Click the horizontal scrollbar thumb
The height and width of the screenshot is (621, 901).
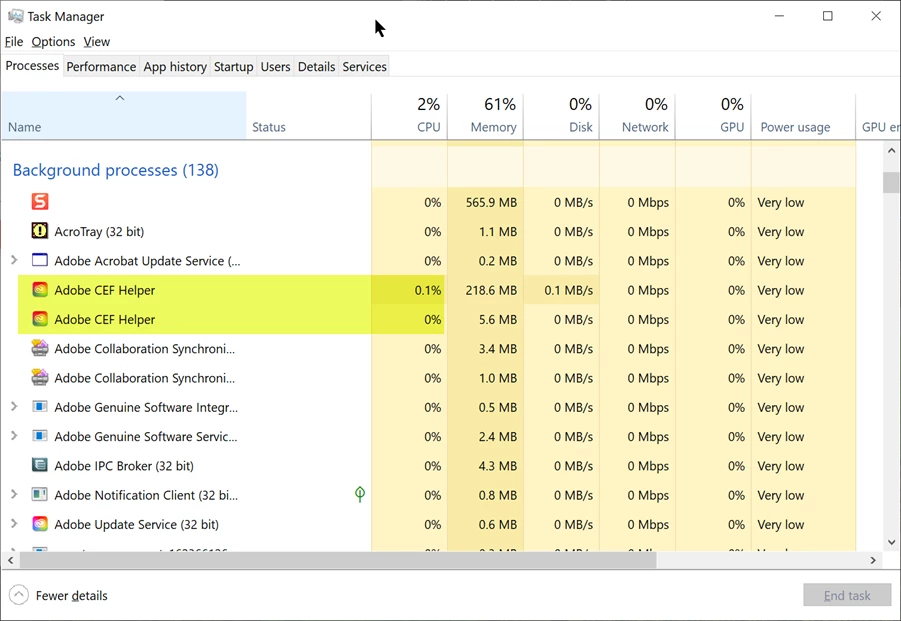[338, 560]
